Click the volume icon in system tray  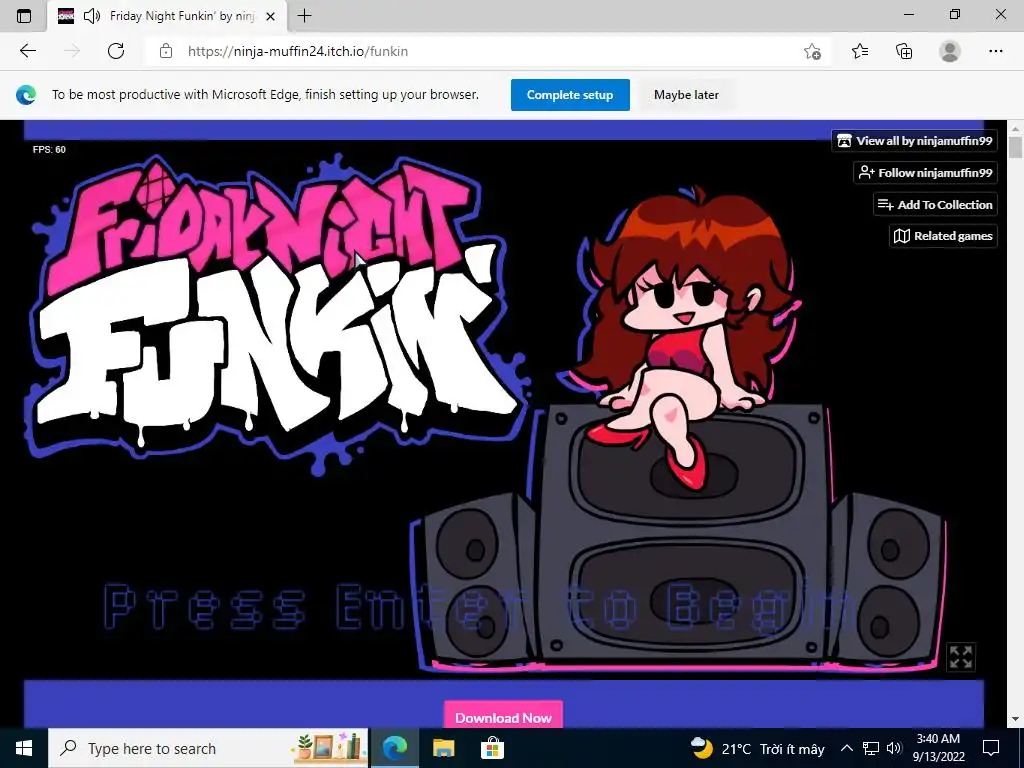(x=894, y=748)
